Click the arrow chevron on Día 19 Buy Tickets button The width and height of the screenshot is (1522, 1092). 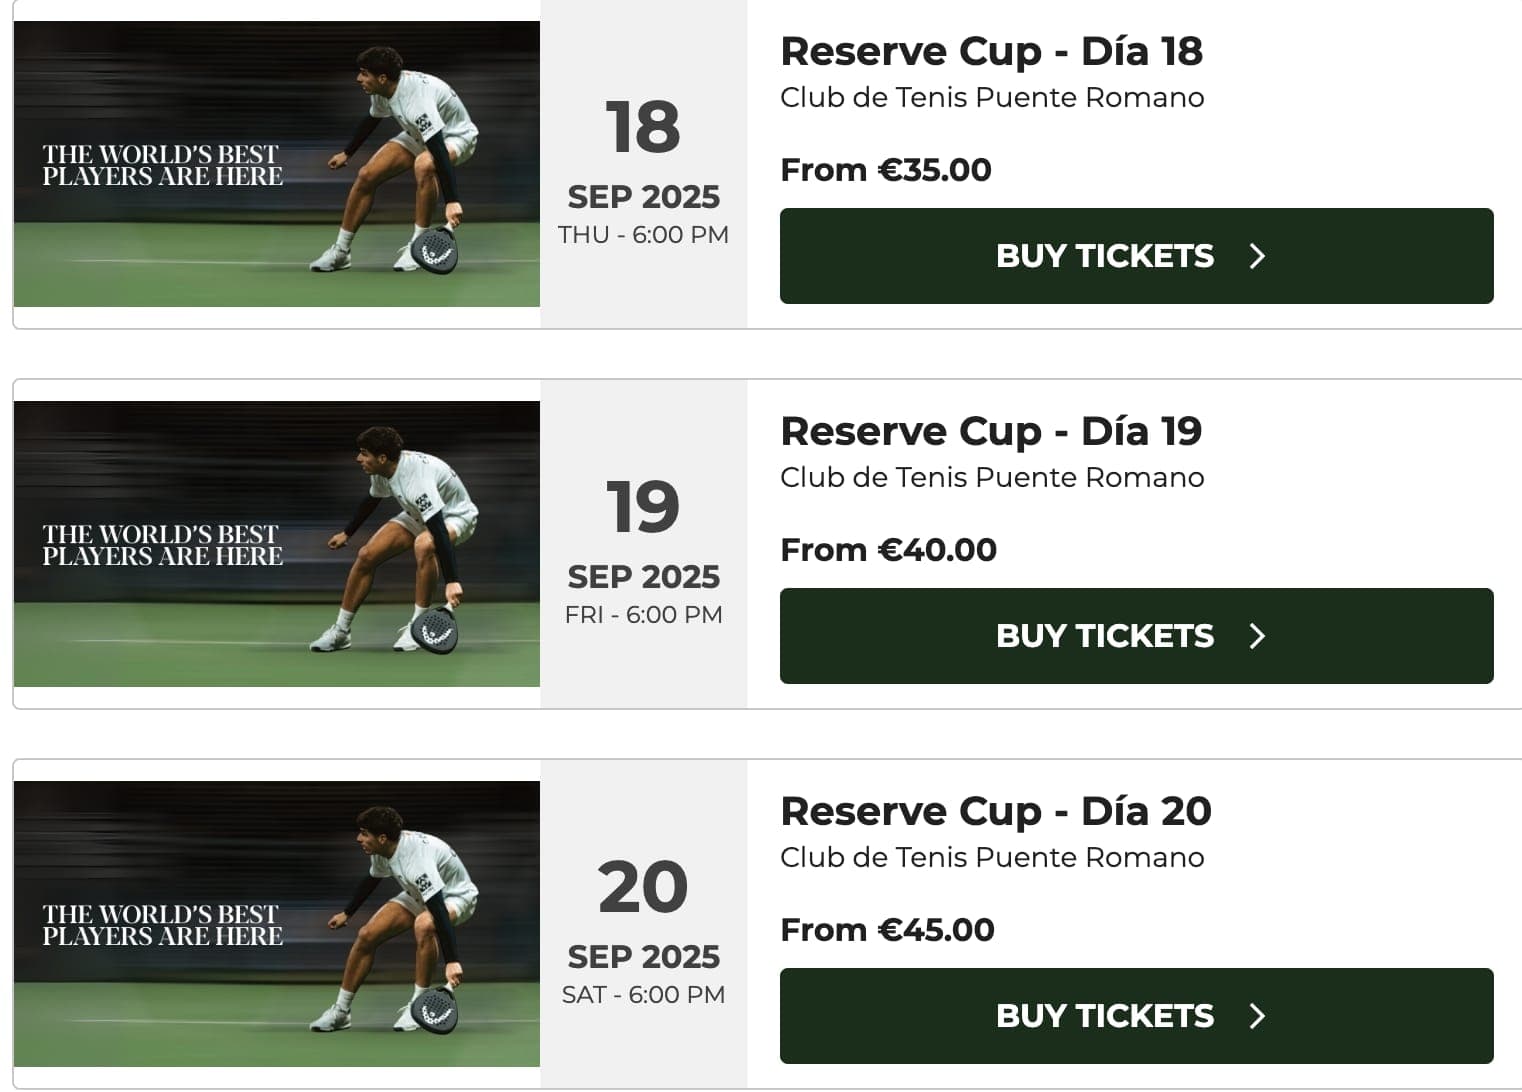coord(1257,636)
